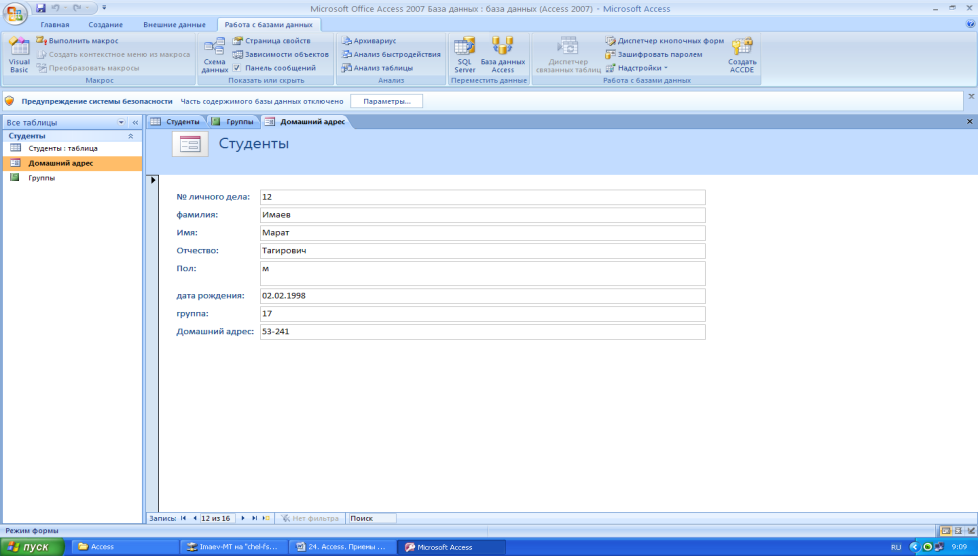
Task: Launch Архивариус documenter
Action: point(369,41)
